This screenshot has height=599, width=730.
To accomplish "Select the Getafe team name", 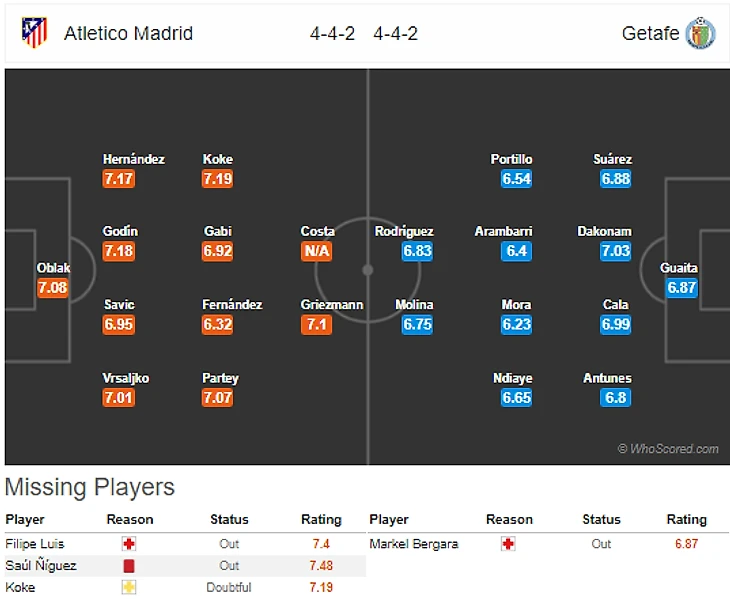I will (x=650, y=33).
